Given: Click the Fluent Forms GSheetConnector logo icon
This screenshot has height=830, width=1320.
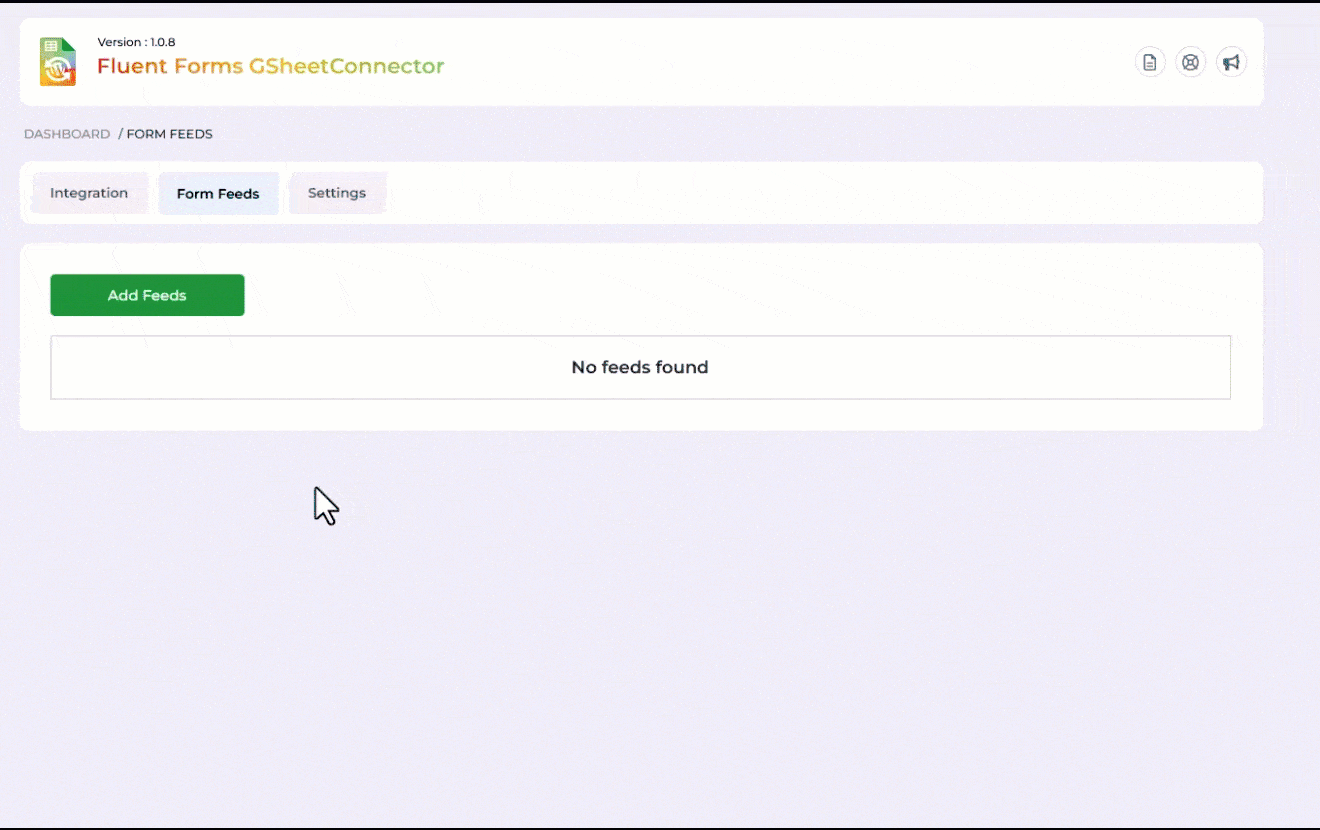Looking at the screenshot, I should [x=58, y=62].
